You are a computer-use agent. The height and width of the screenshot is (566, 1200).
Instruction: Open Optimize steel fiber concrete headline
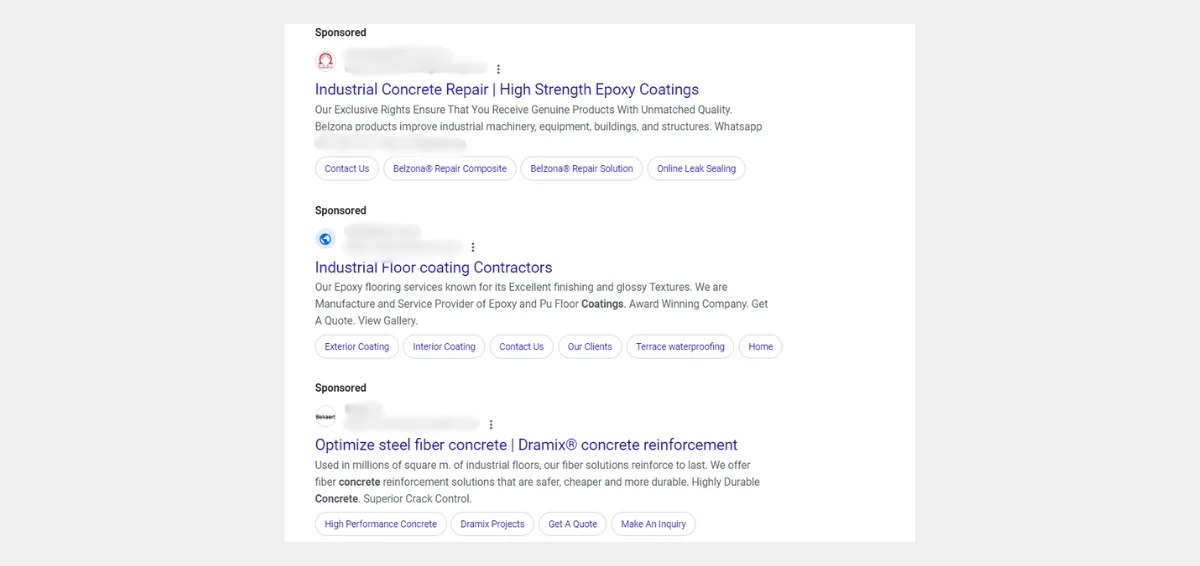tap(526, 445)
